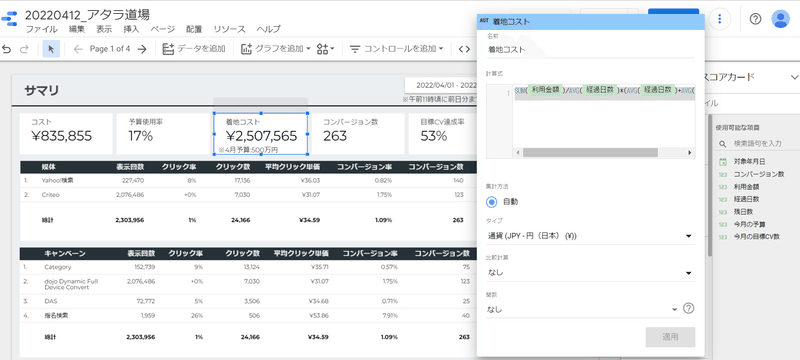Image resolution: width=800 pixels, height=360 pixels.
Task: Go to previous page arrow
Action: coord(78,49)
